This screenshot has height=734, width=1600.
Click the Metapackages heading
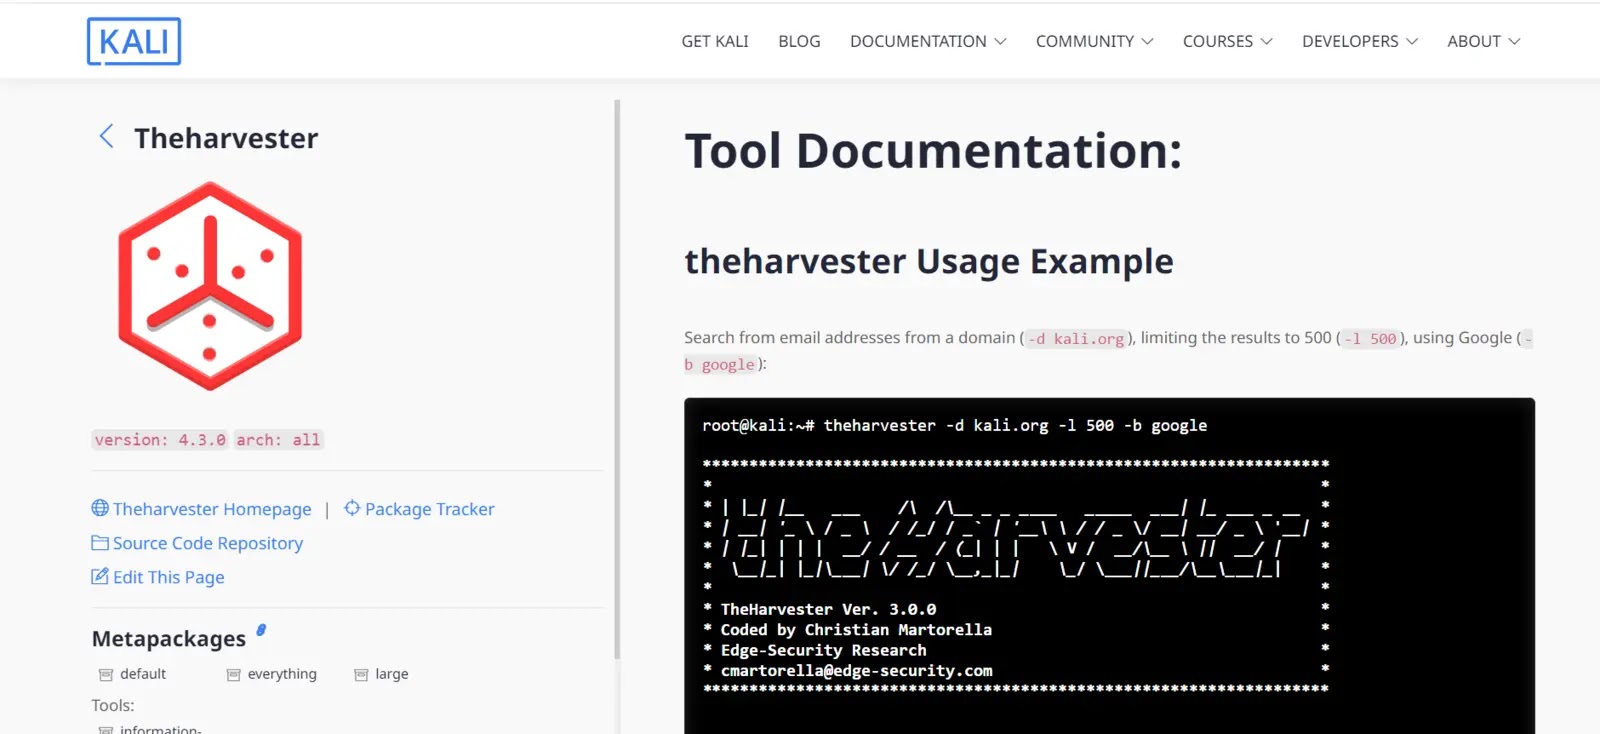pos(169,638)
